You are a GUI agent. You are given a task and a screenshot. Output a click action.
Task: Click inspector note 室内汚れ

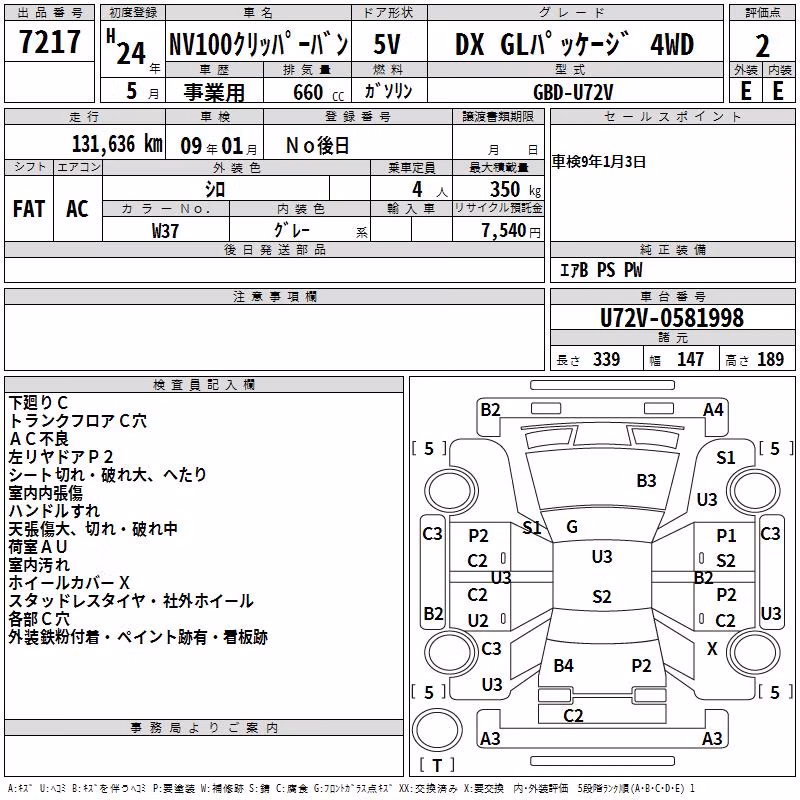coord(39,565)
